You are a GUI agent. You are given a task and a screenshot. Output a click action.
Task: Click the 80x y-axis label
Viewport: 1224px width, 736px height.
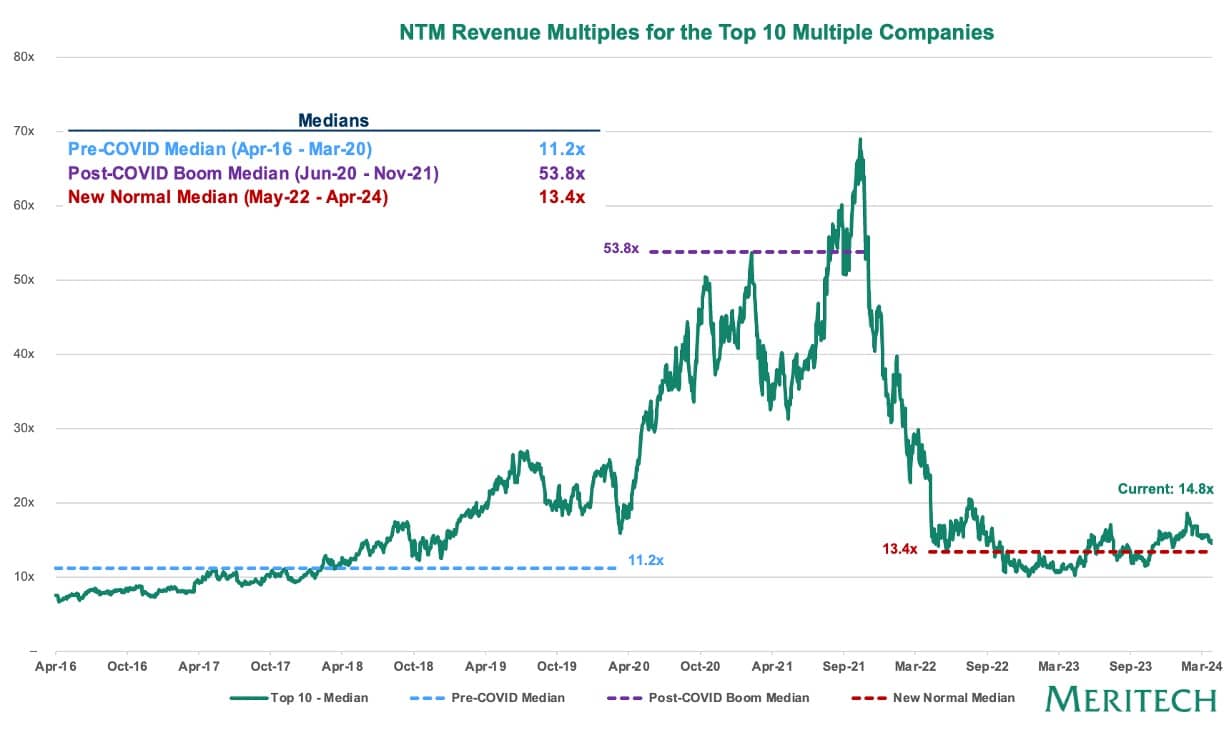point(24,57)
